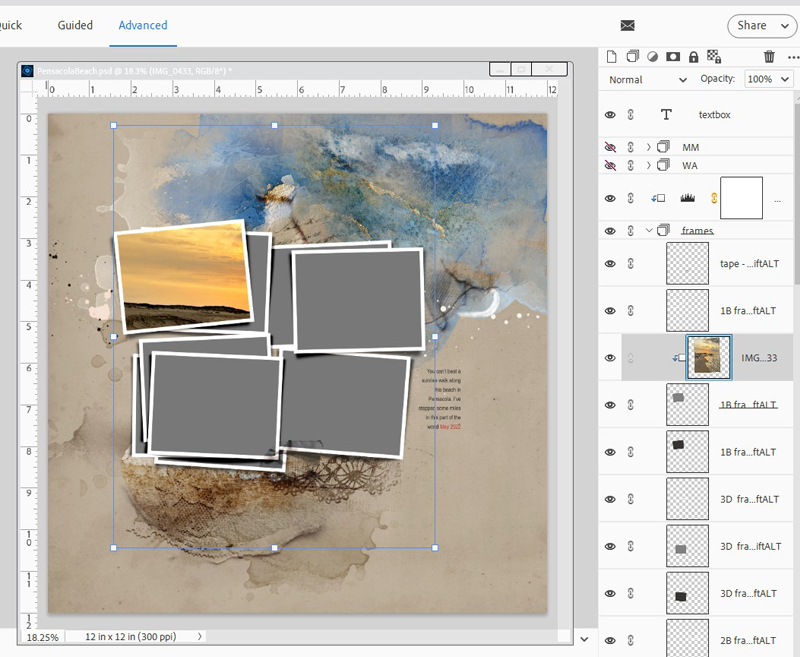Click the 12 in x 12 in (300 ppi) status
This screenshot has height=657, width=800.
[131, 637]
